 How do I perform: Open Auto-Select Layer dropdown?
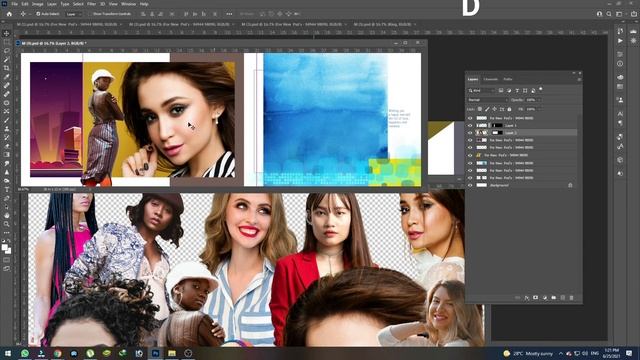click(73, 13)
